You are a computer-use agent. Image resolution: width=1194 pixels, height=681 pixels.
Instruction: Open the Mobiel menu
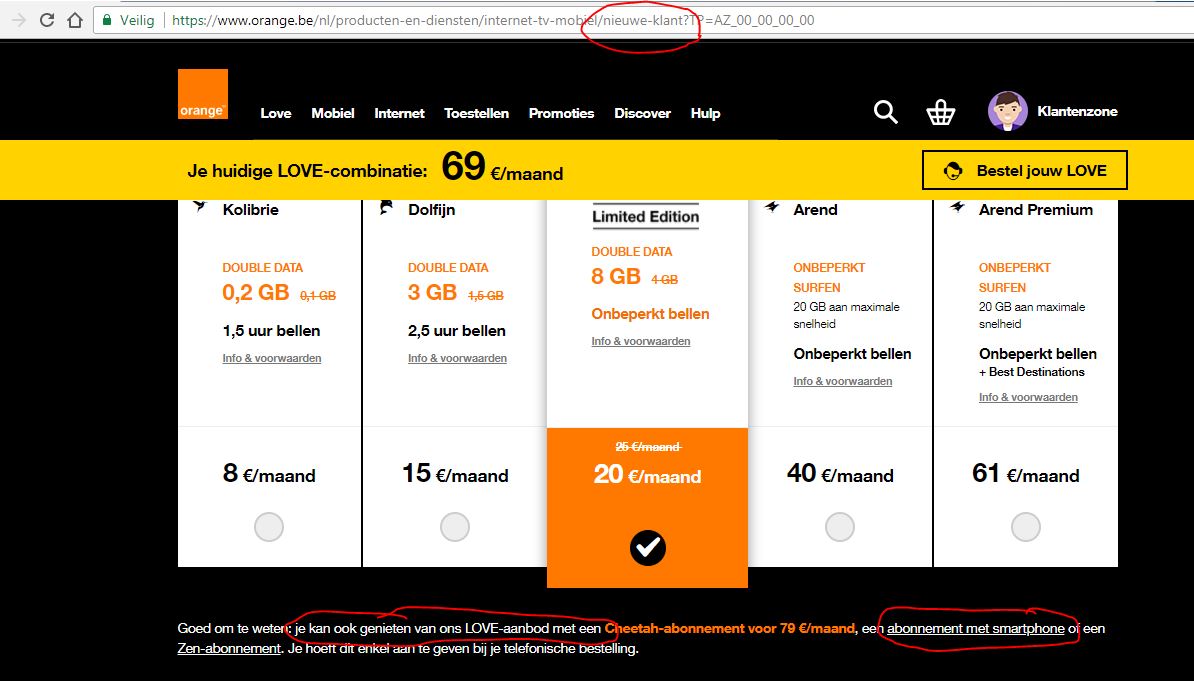[x=333, y=114]
